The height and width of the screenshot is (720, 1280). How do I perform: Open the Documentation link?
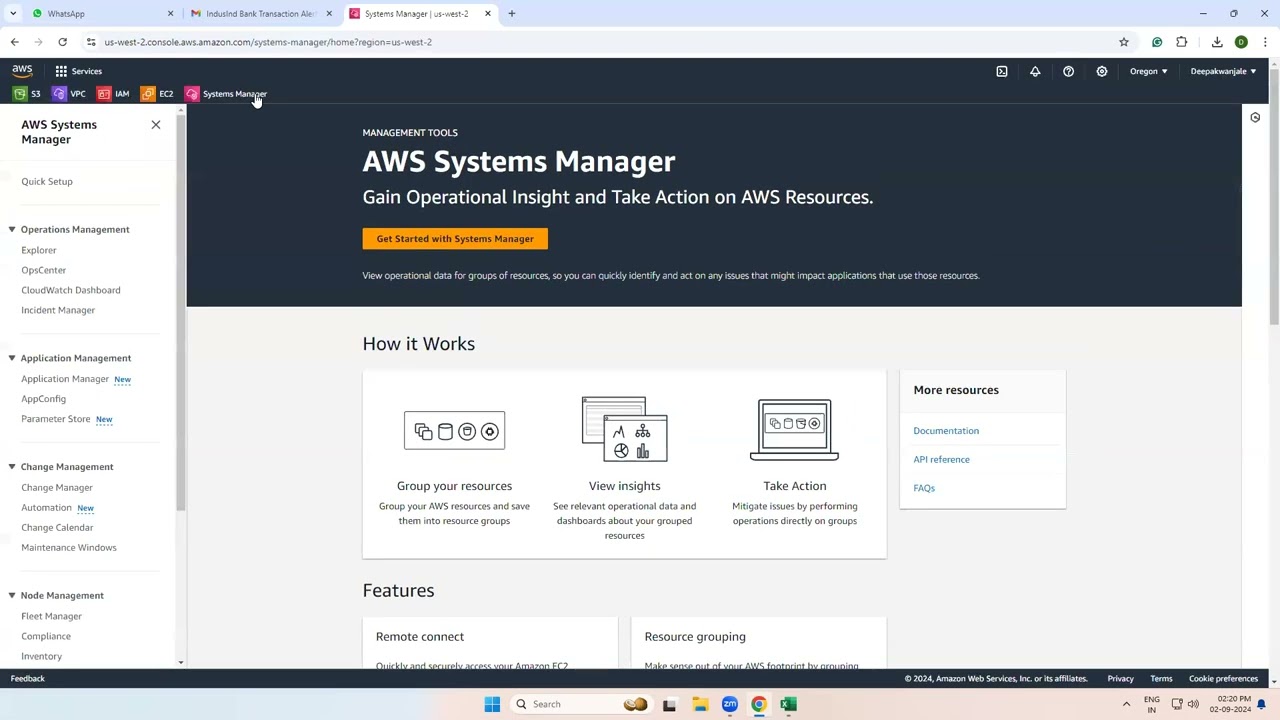point(946,431)
